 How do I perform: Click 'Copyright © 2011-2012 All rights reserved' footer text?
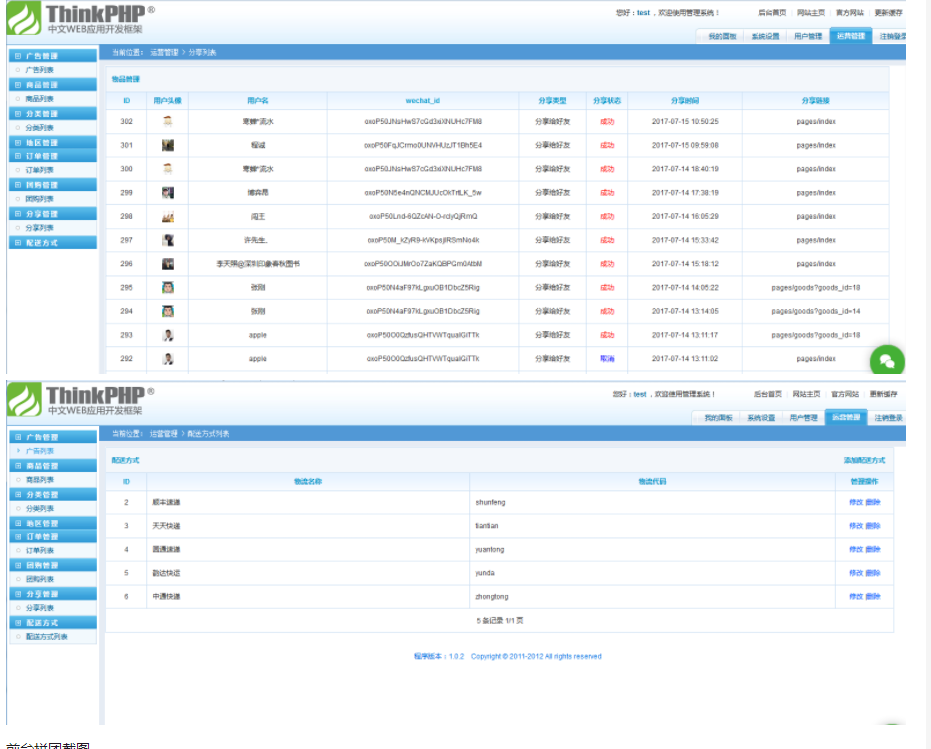click(x=536, y=656)
